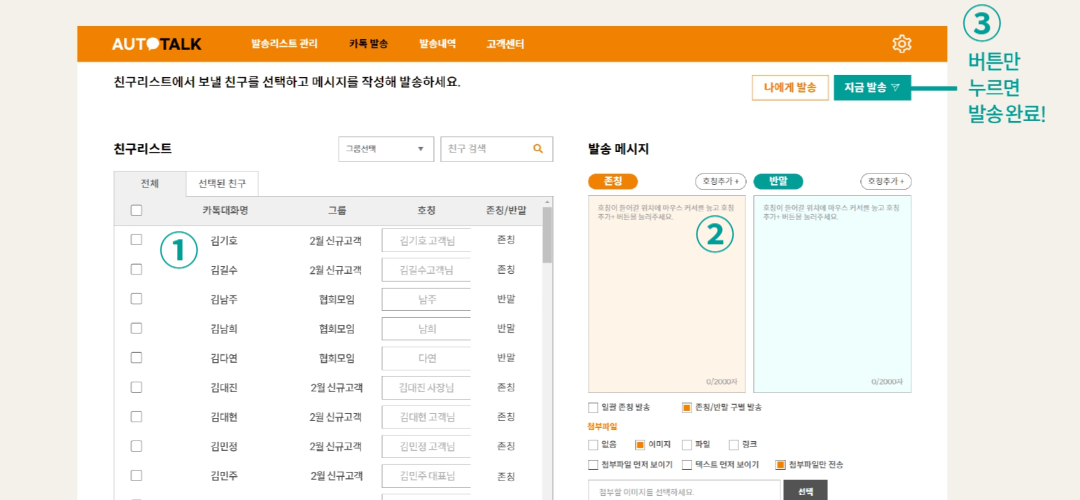
Task: Click the teal 반말 message label
Action: point(778,181)
